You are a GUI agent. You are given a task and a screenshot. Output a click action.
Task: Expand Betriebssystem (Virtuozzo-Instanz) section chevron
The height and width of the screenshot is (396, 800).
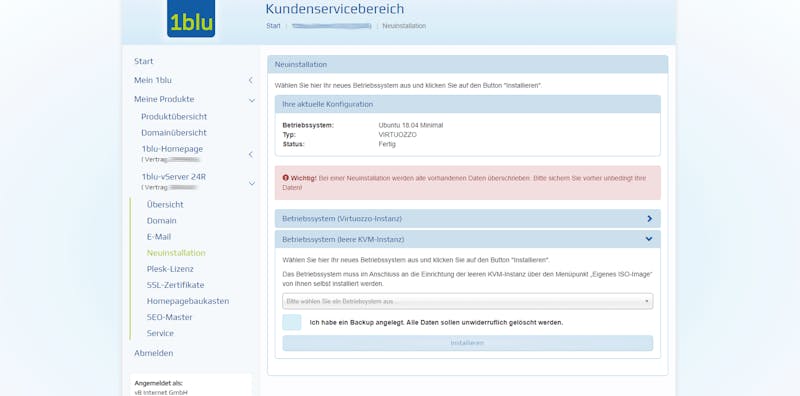point(649,218)
